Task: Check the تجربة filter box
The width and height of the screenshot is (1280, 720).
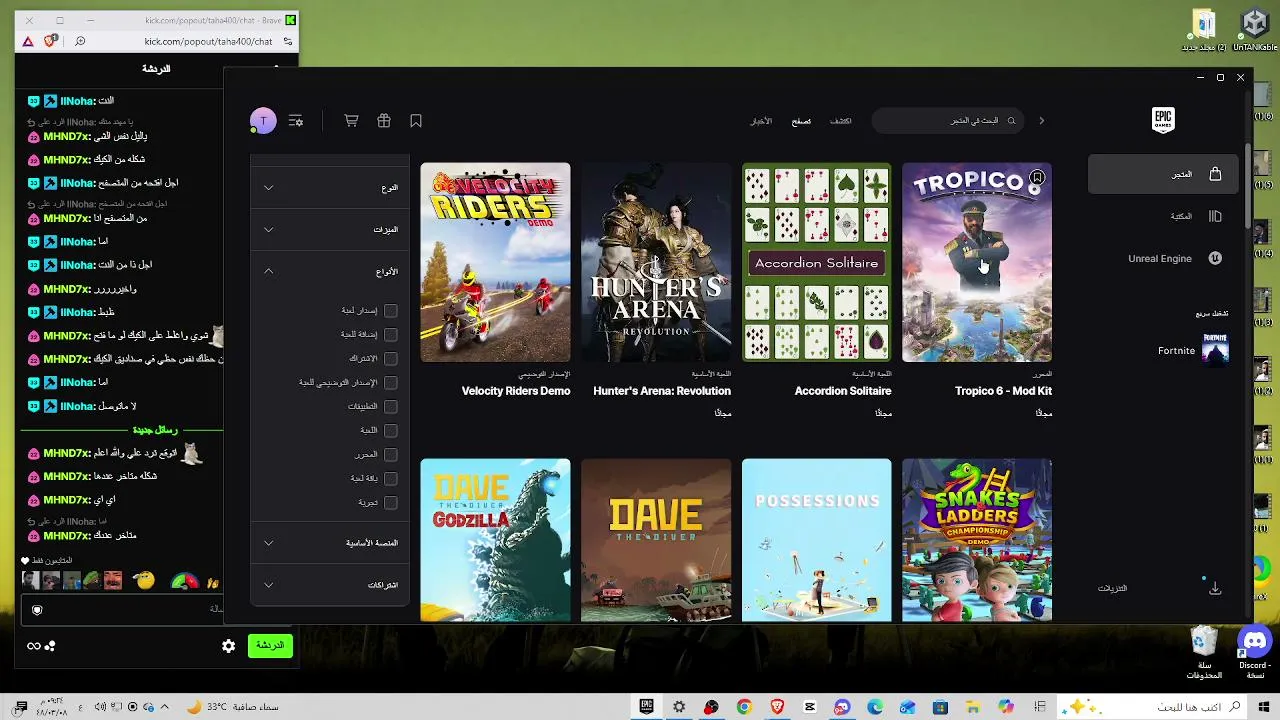Action: [391, 503]
